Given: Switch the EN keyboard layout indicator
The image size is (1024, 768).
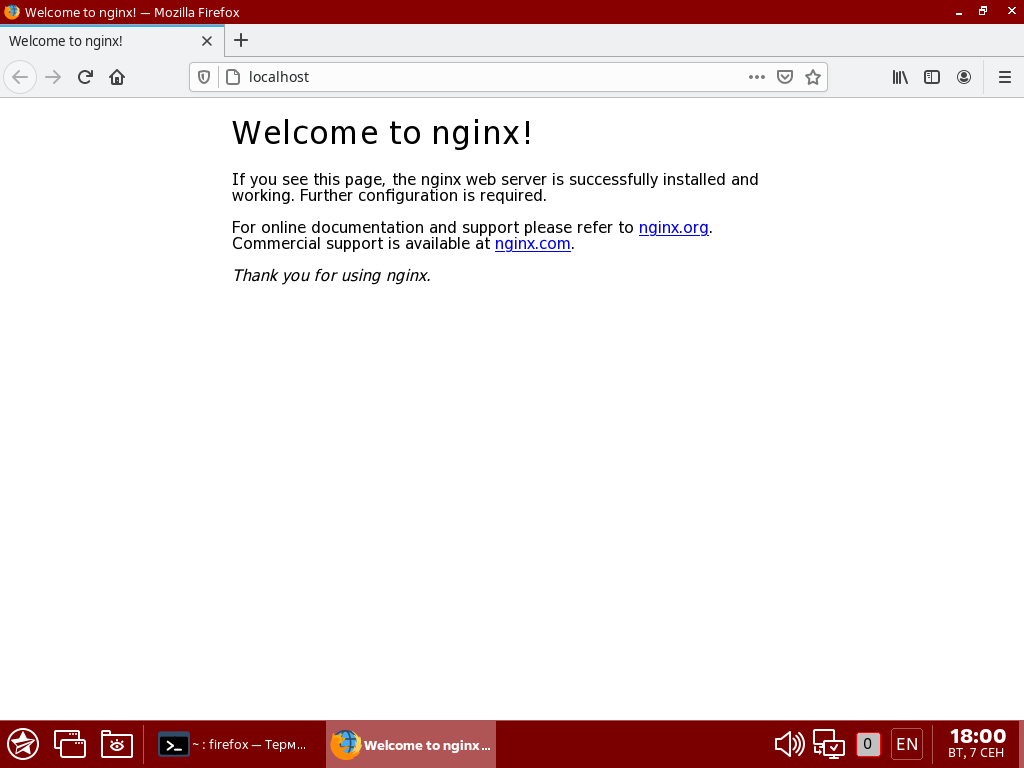Looking at the screenshot, I should tap(907, 744).
